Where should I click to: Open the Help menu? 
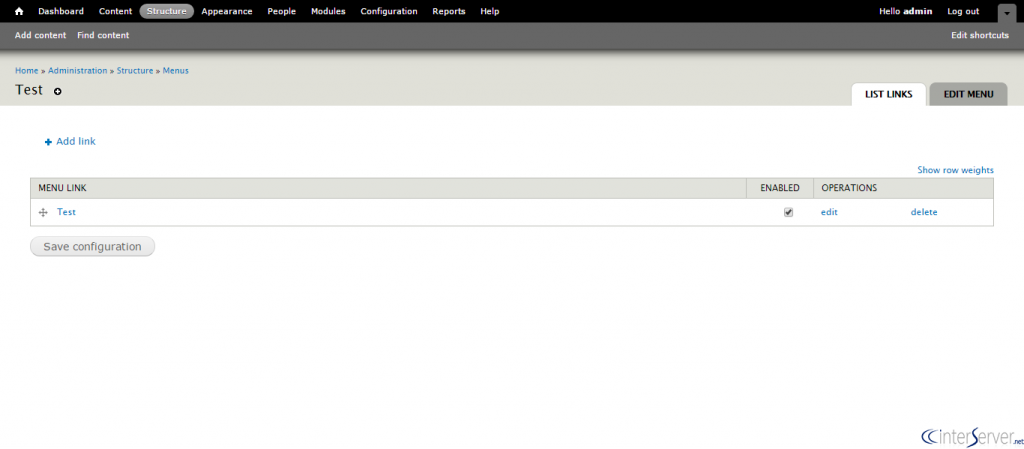[490, 11]
